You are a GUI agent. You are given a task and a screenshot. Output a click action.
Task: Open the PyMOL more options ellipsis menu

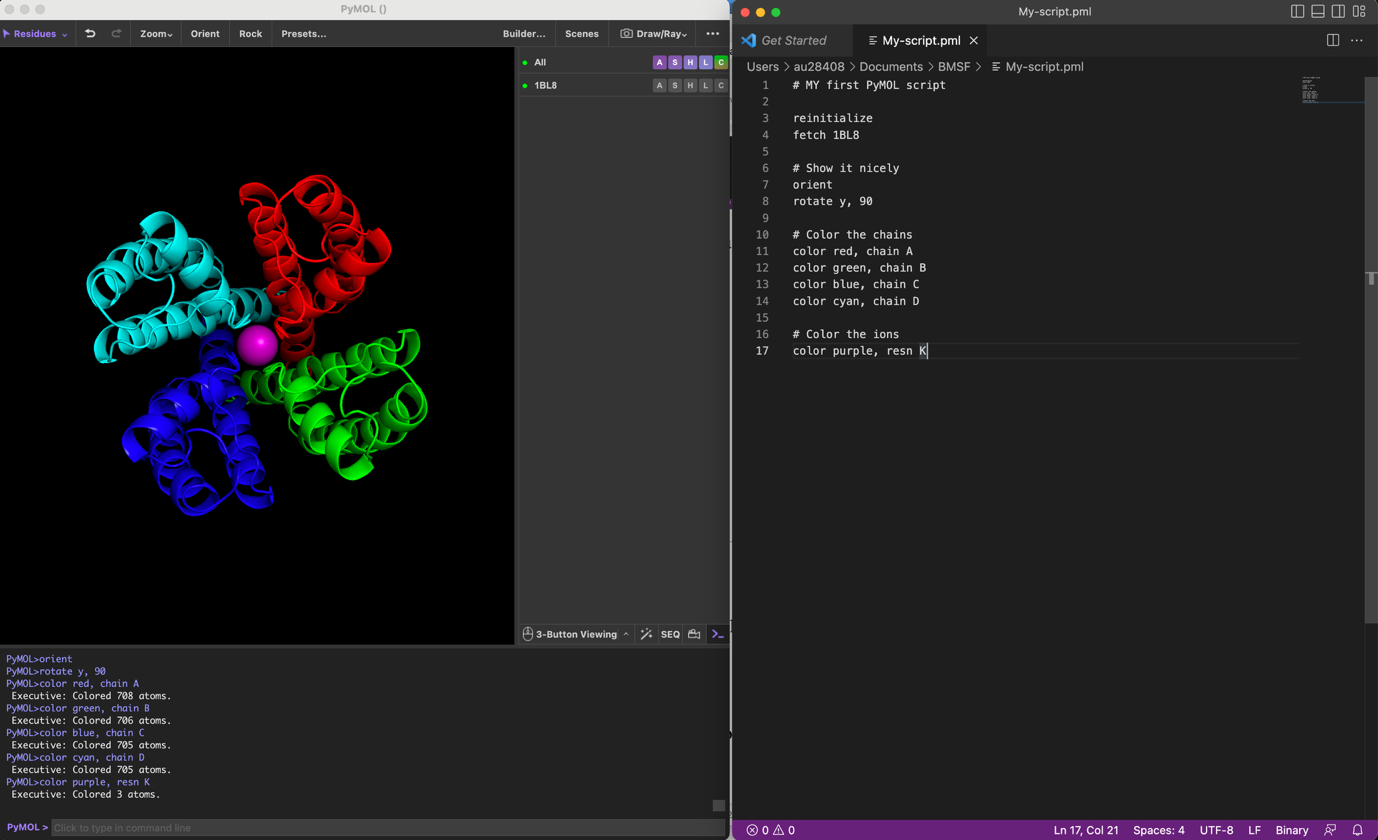(x=713, y=34)
